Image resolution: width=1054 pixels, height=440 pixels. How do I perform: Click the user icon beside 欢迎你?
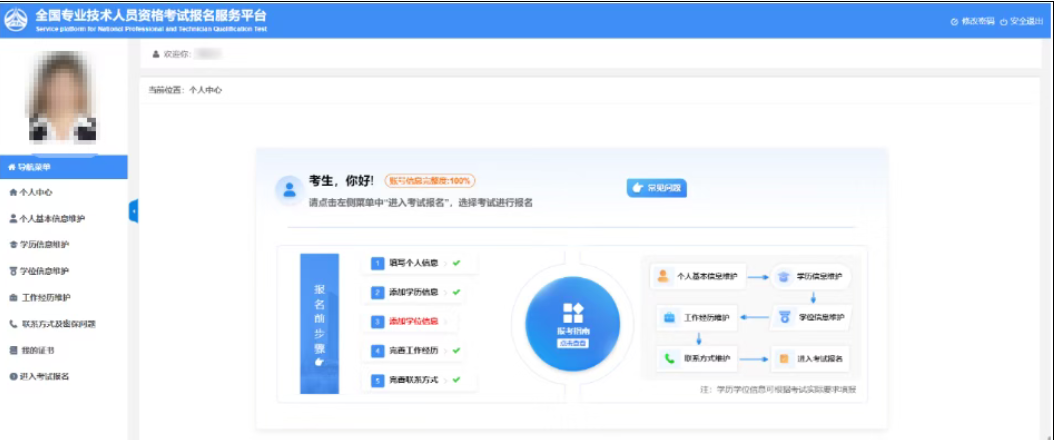[x=156, y=54]
